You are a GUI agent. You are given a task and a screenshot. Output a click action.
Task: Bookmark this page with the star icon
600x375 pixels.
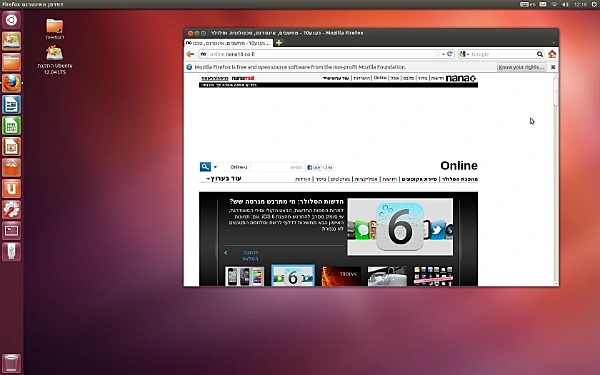point(437,54)
